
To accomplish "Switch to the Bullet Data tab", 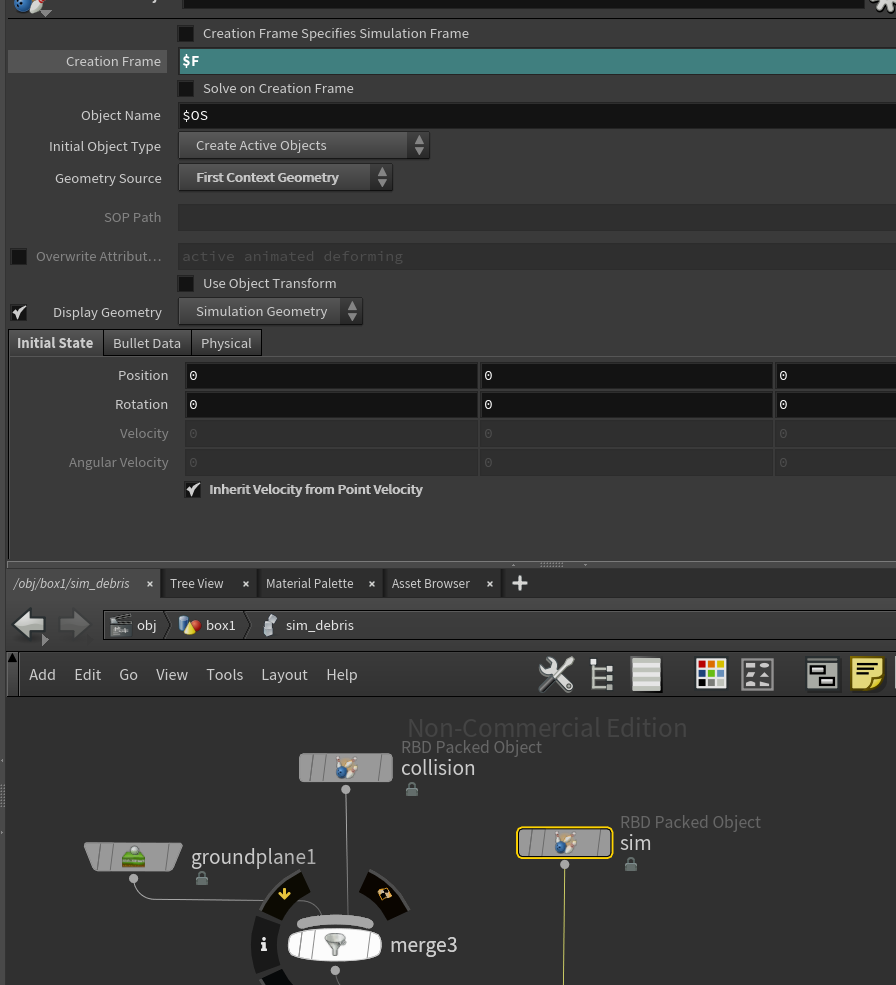I will click(147, 343).
